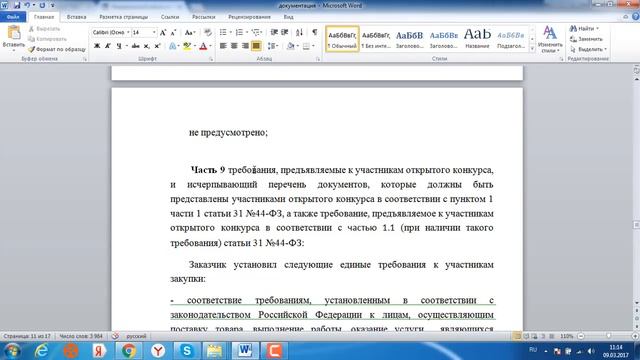Image resolution: width=640 pixels, height=360 pixels.
Task: Switch to the Вид (View) tab
Action: pos(289,17)
